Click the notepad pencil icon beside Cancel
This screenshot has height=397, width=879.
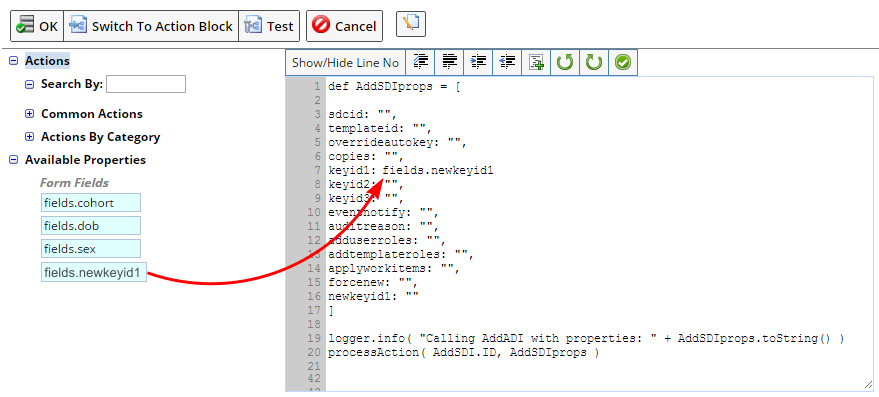(x=411, y=24)
